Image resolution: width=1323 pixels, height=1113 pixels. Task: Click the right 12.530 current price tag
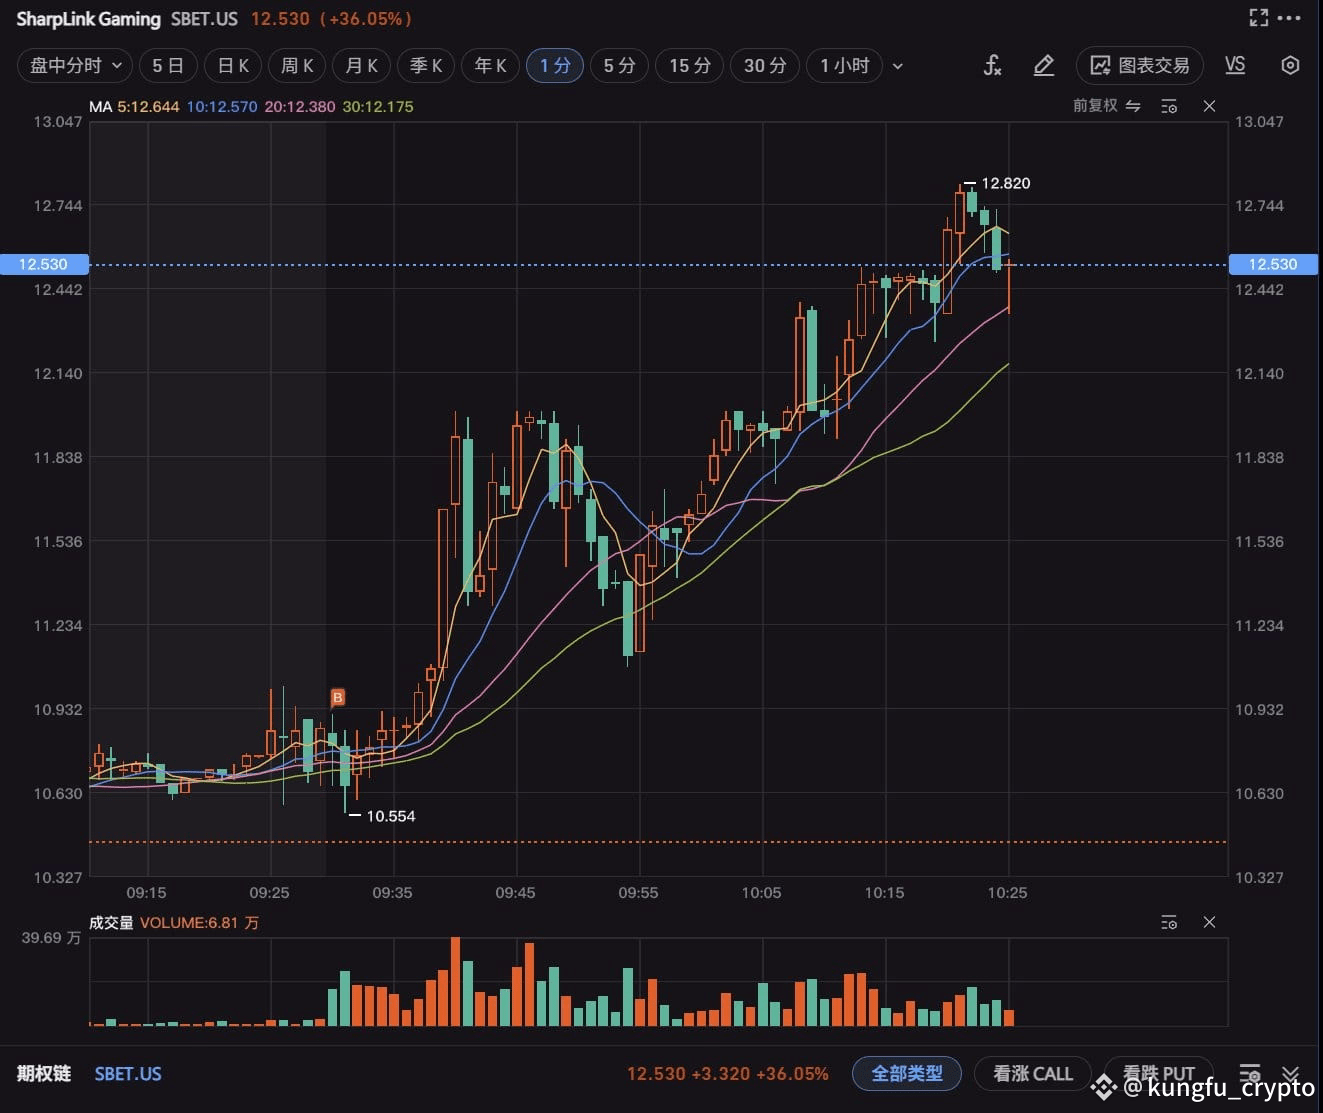[1273, 264]
